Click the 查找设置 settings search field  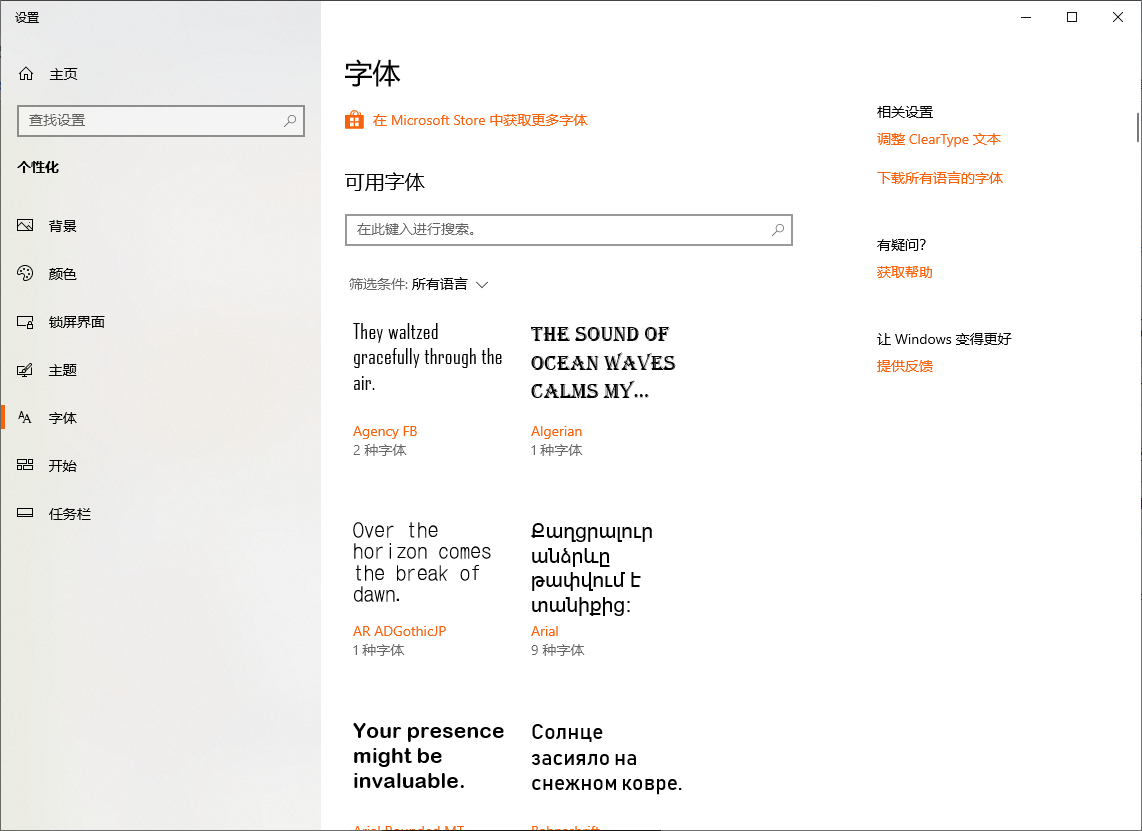pyautogui.click(x=150, y=120)
